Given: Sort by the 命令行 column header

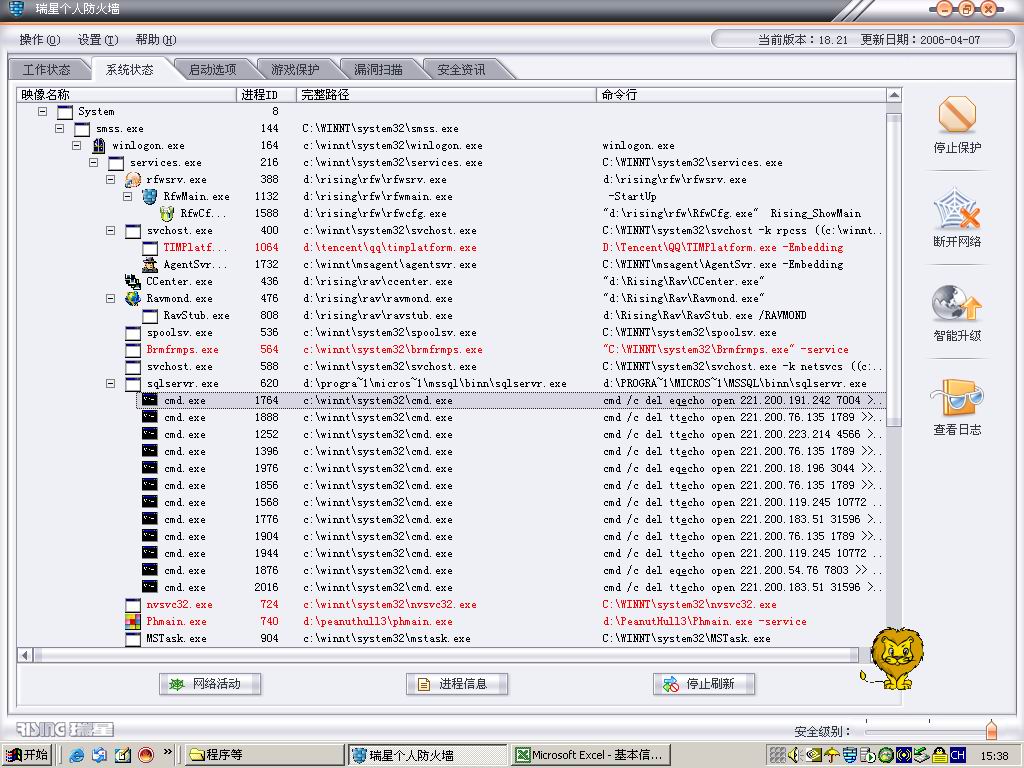Looking at the screenshot, I should pyautogui.click(x=741, y=95).
